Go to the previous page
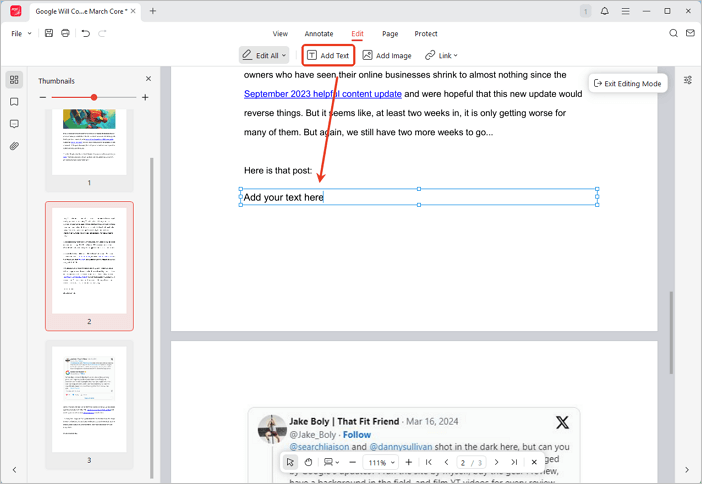Screen dimensions: 702x484 point(446,462)
